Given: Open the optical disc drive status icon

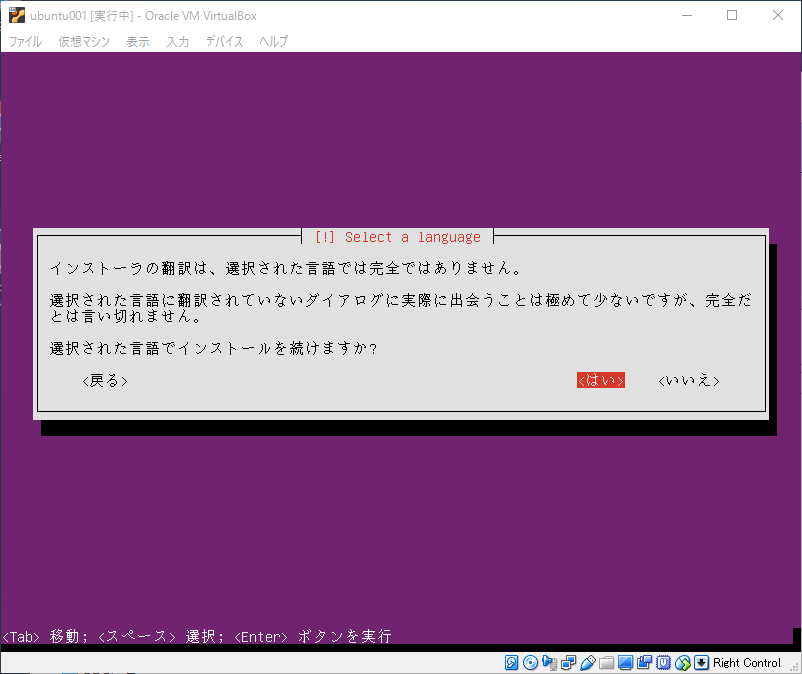Looking at the screenshot, I should tap(530, 663).
